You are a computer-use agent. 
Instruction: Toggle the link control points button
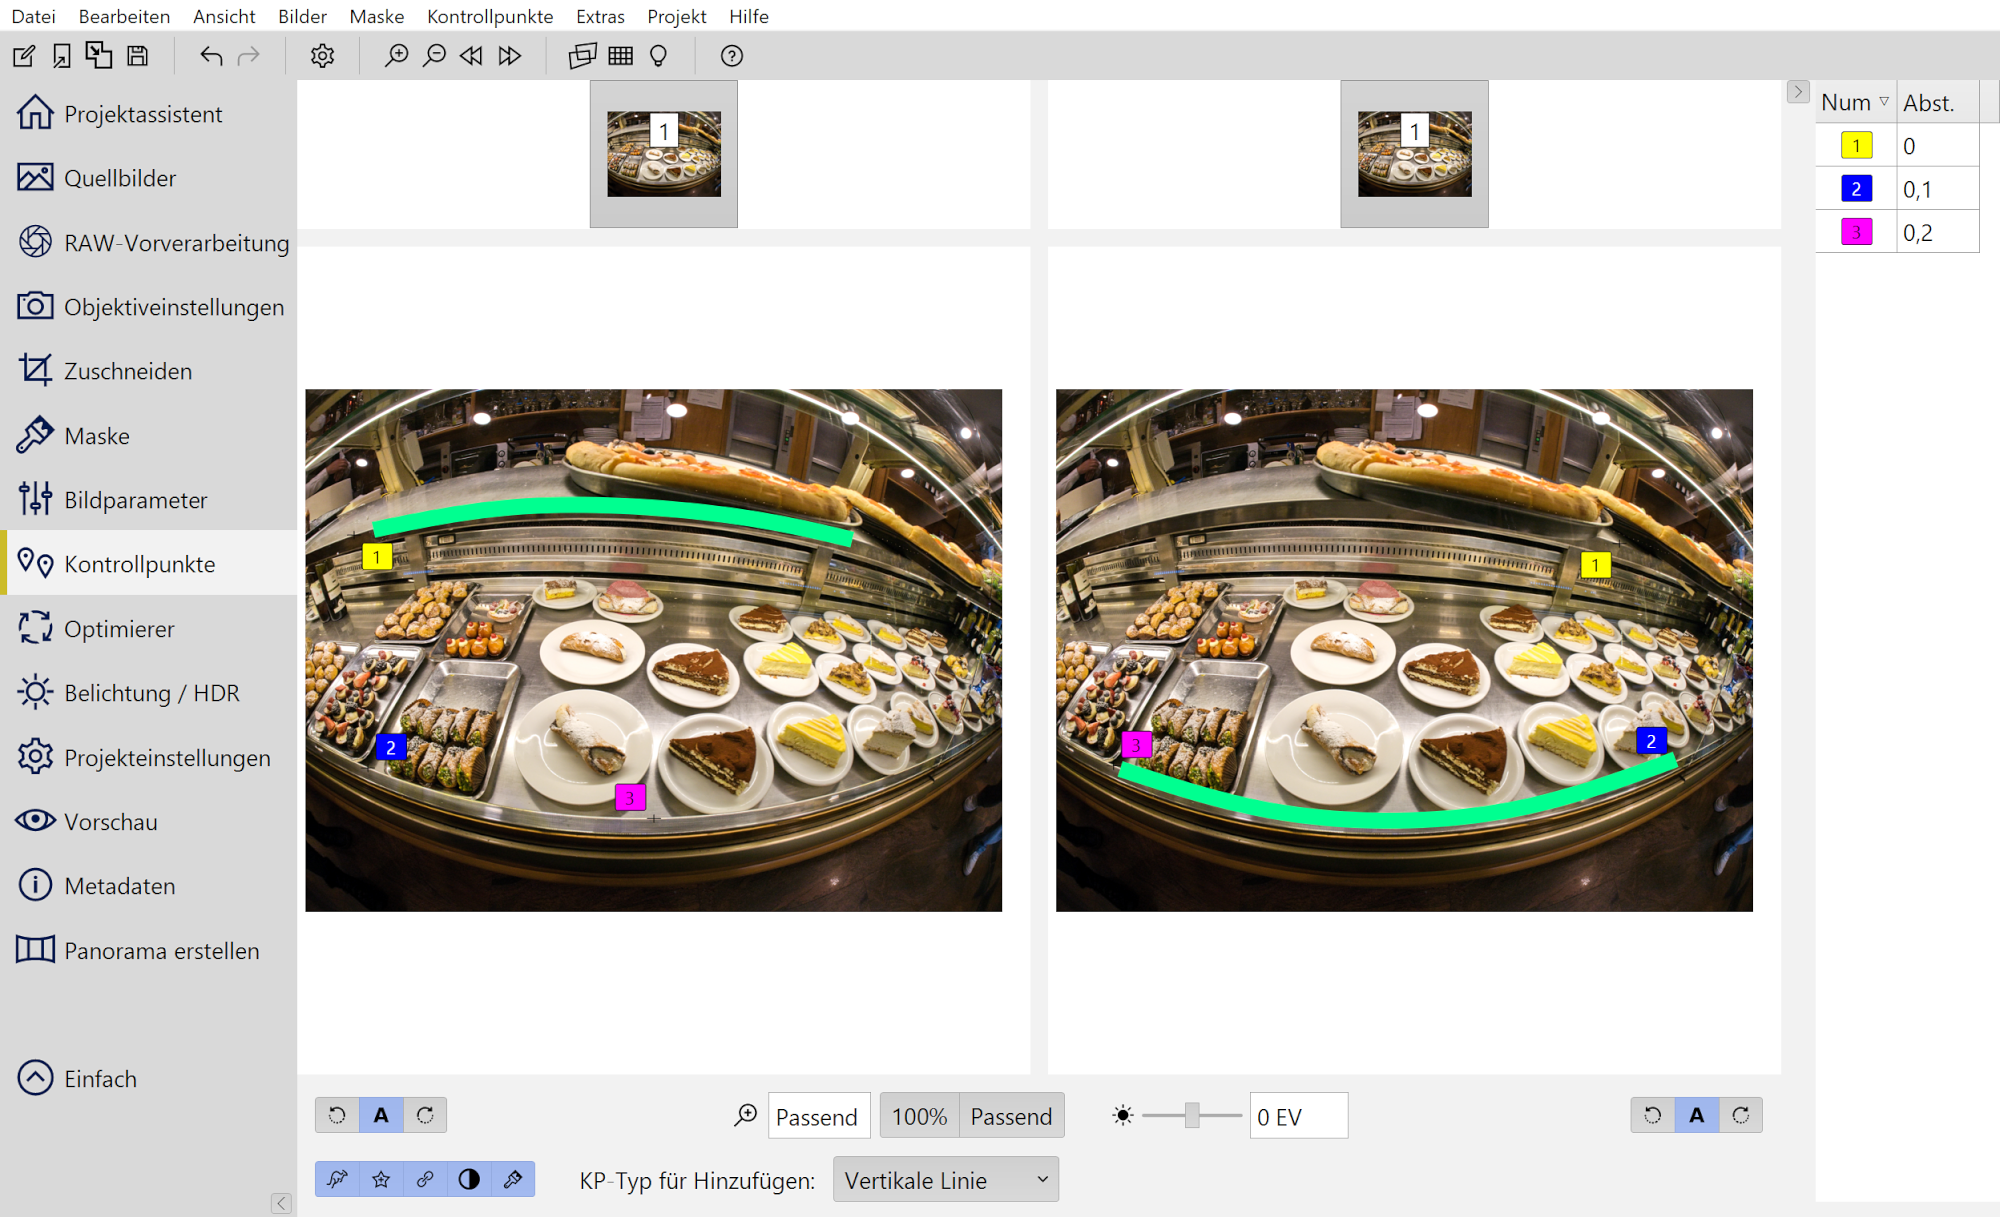[x=425, y=1180]
